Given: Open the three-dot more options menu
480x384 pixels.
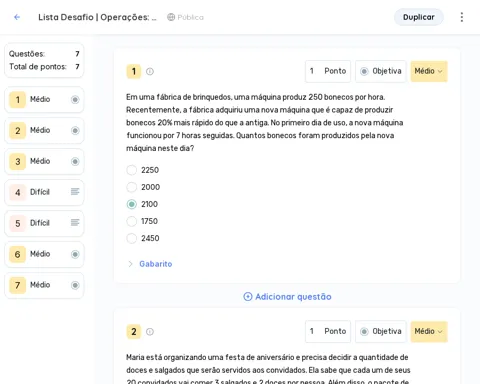Looking at the screenshot, I should click(x=462, y=17).
